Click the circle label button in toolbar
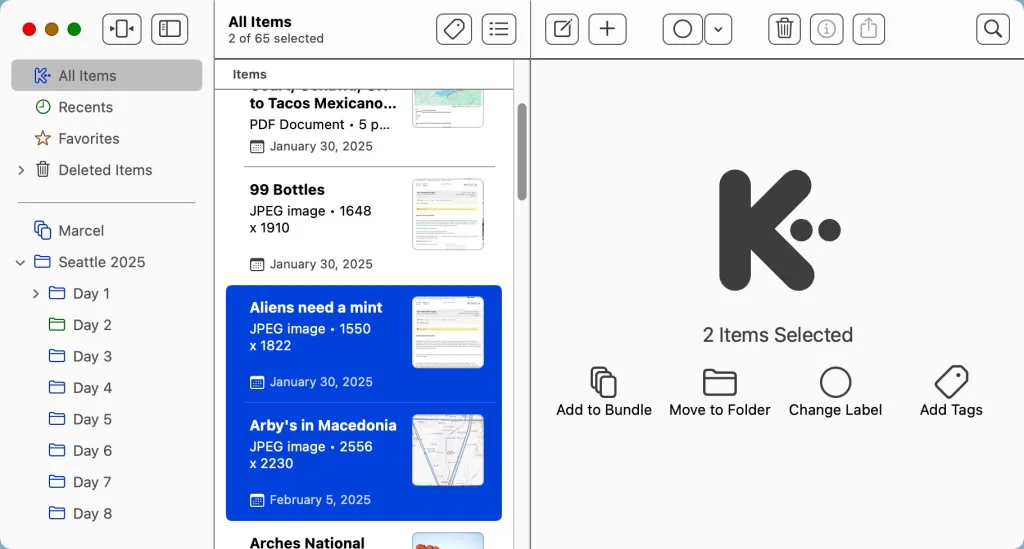Screen dimensions: 1024x549 click(682, 29)
